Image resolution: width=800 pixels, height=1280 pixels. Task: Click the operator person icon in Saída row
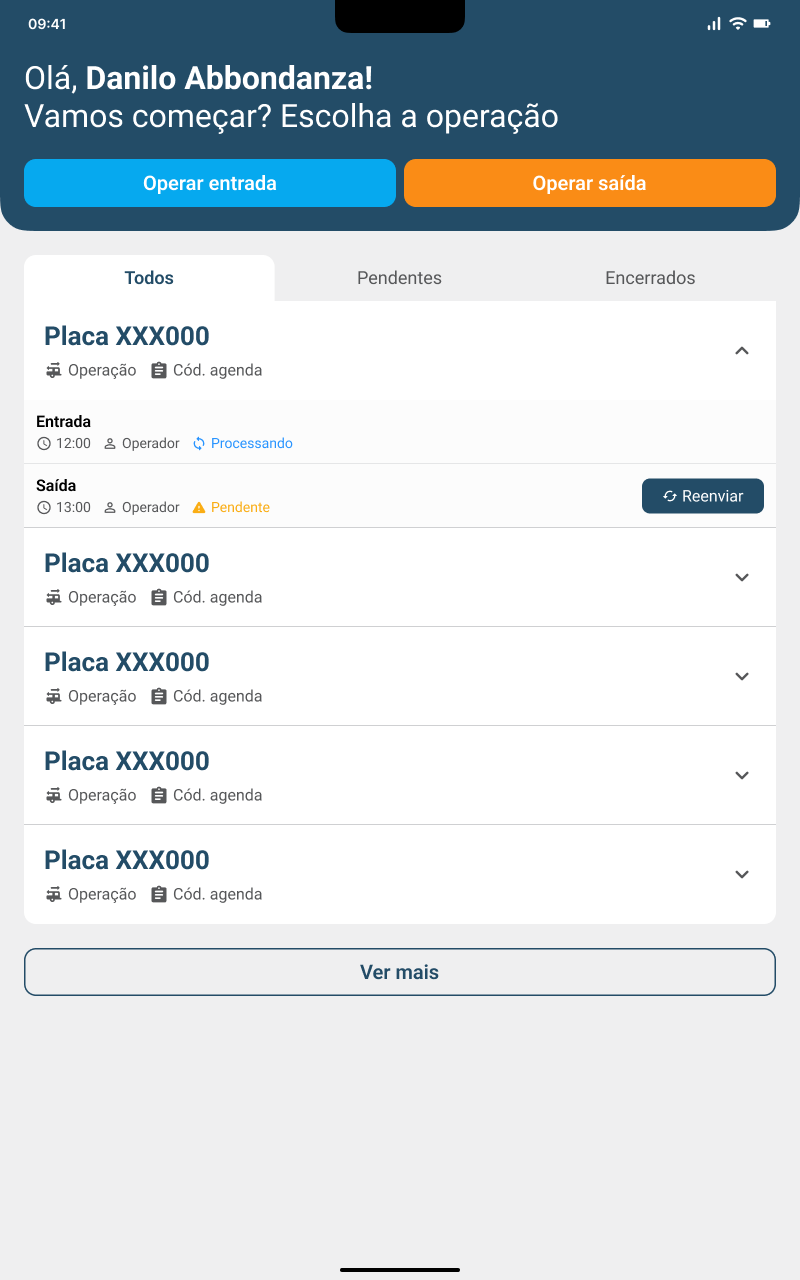pyautogui.click(x=110, y=507)
